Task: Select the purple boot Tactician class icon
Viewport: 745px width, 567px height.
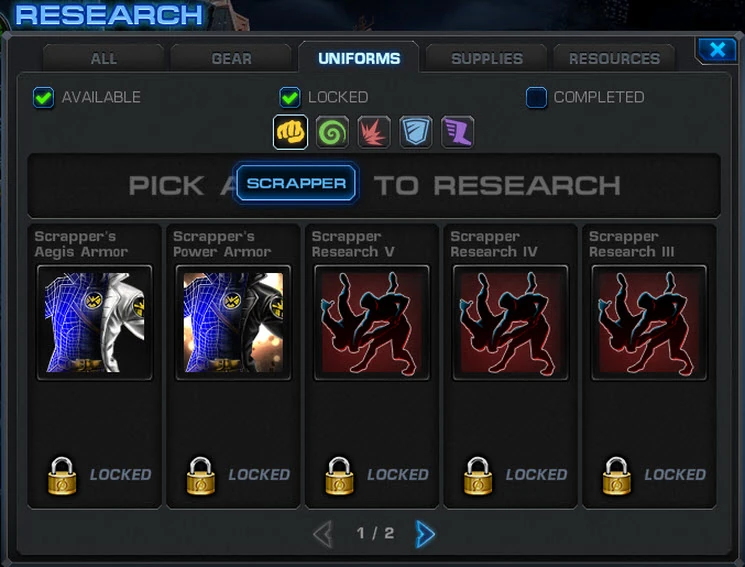Action: tap(458, 132)
